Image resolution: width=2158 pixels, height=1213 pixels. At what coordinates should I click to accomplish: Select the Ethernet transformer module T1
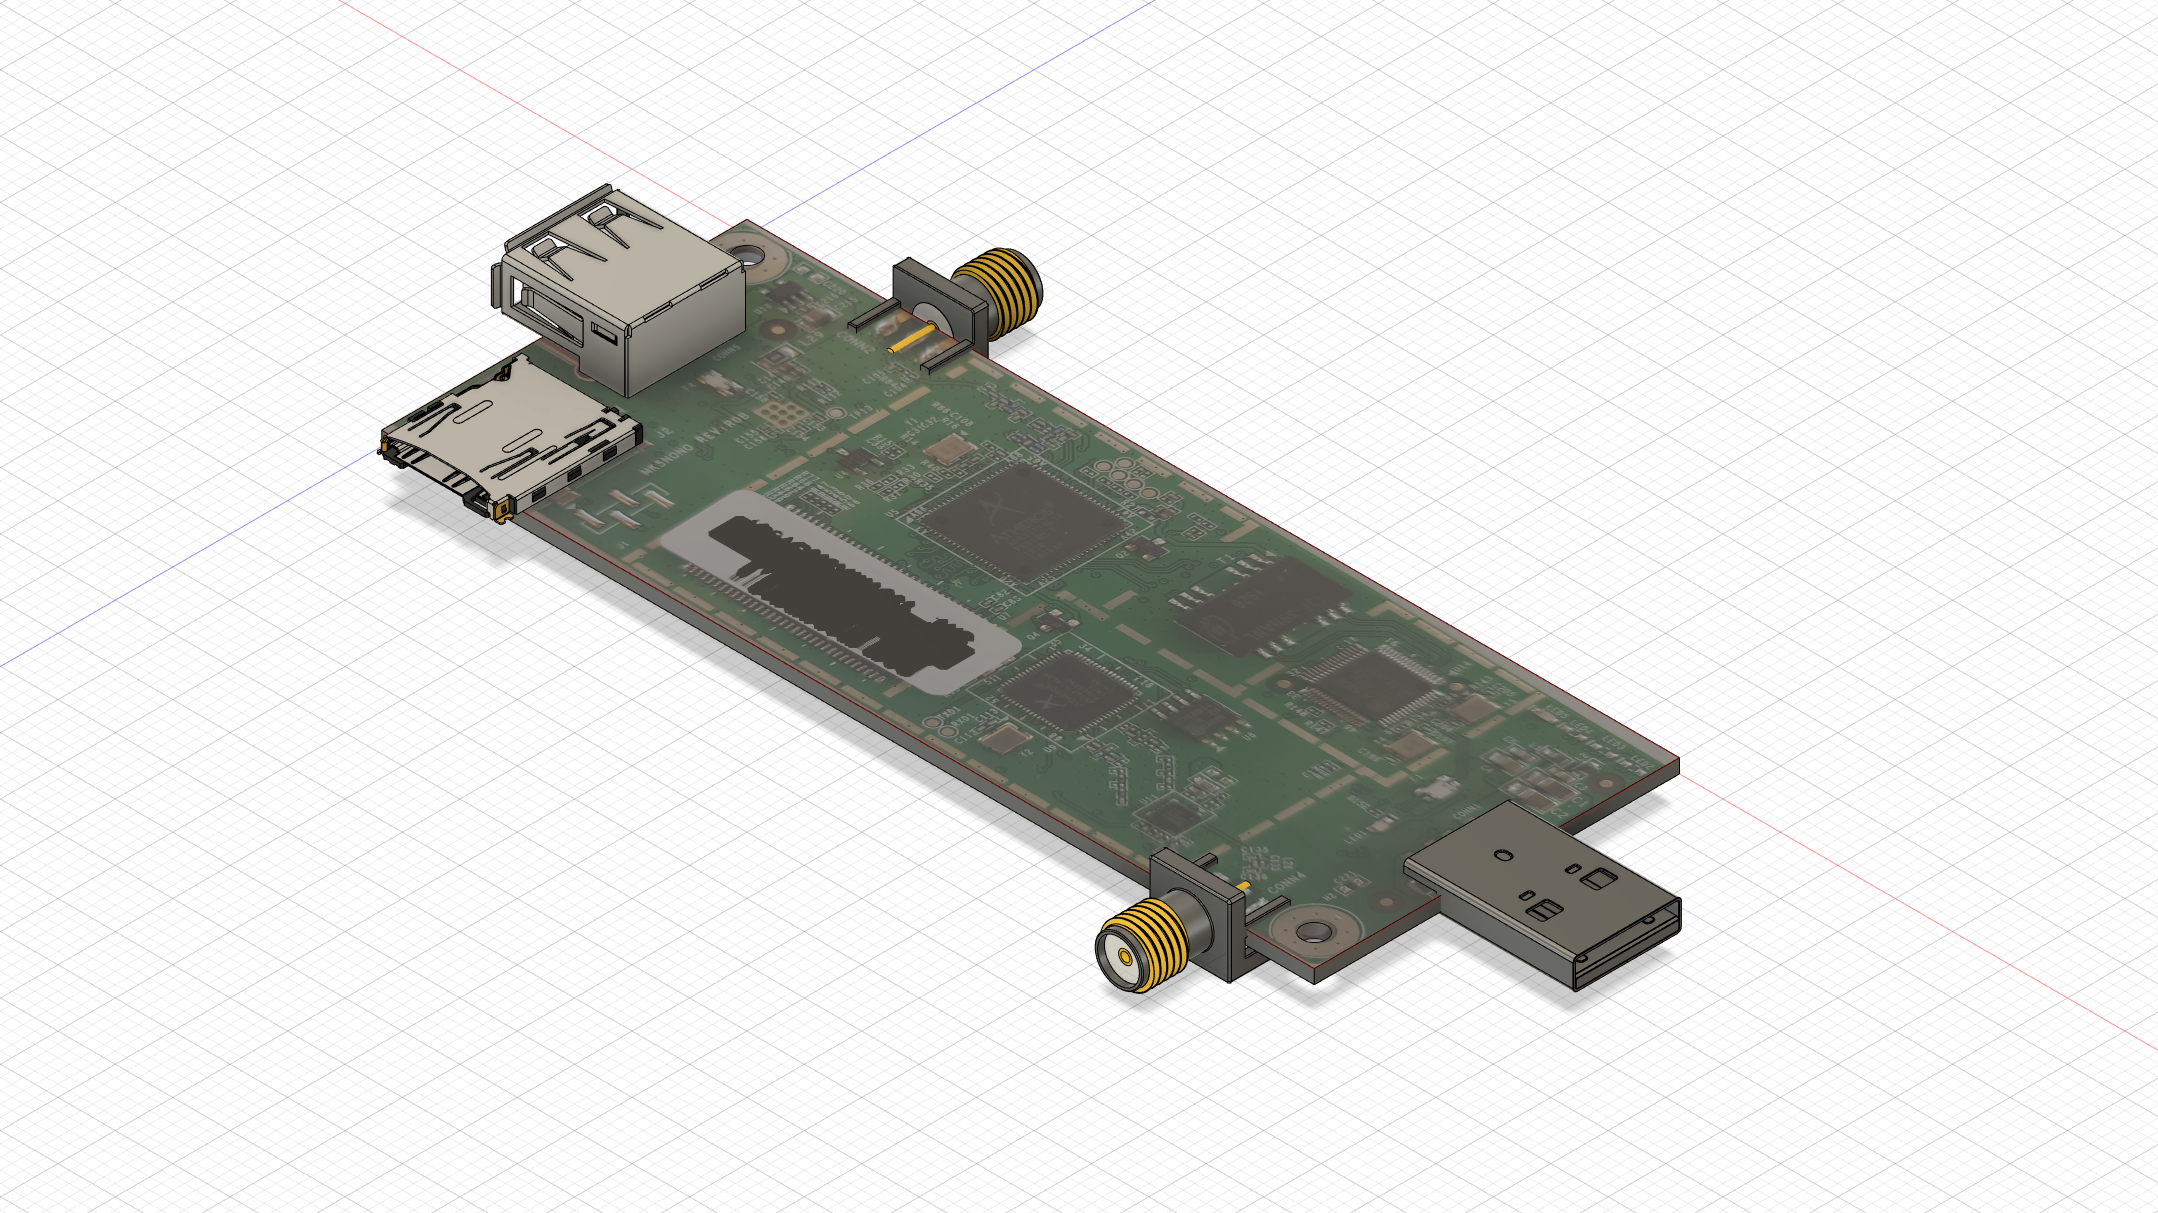click(x=1265, y=605)
